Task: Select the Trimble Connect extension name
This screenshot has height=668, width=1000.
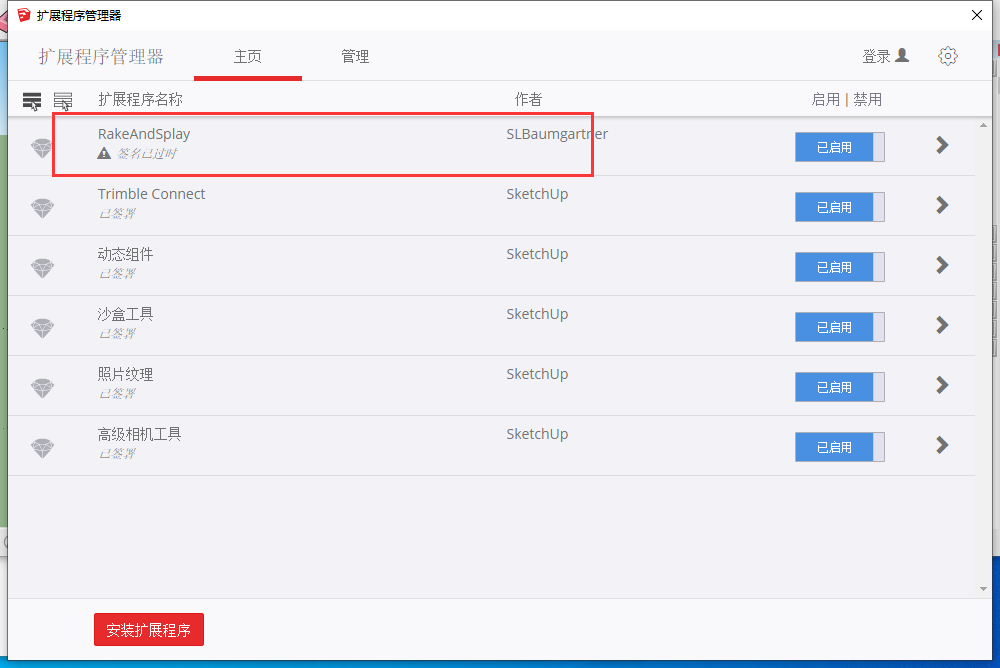Action: [151, 194]
